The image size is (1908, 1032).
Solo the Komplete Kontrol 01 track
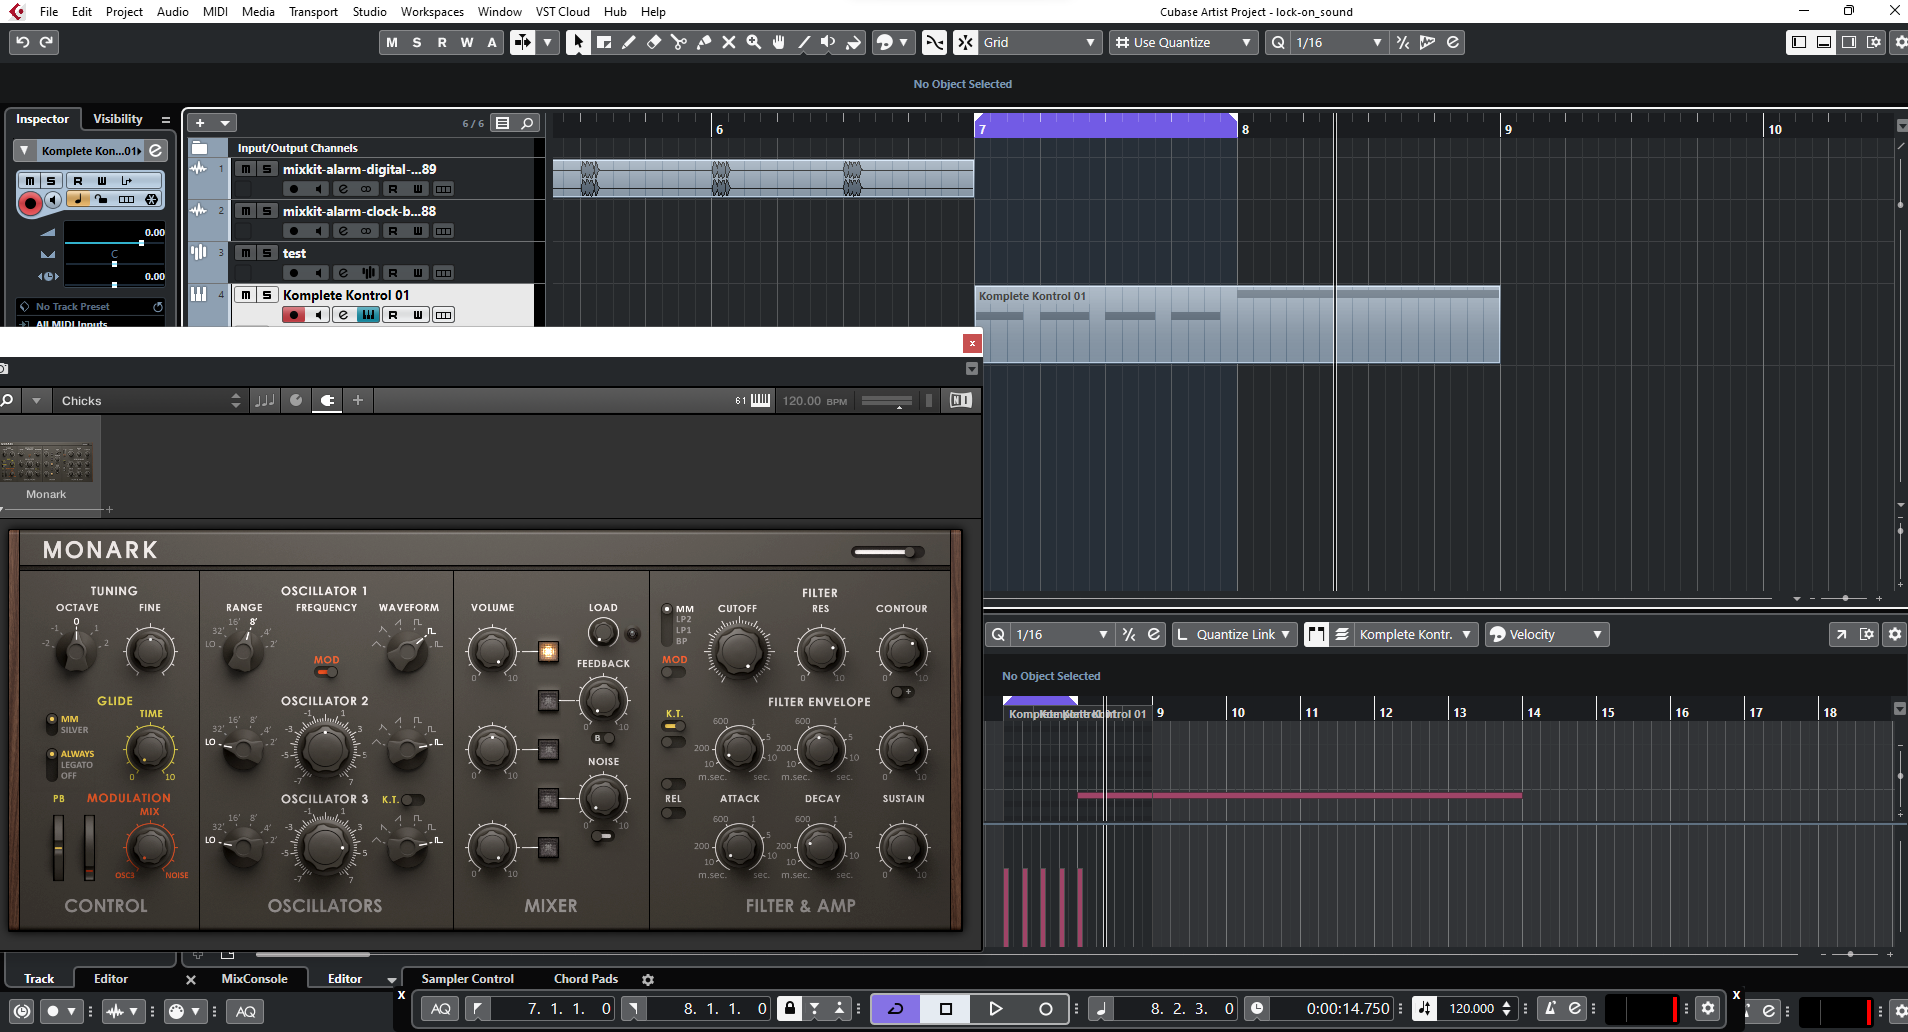pyautogui.click(x=267, y=295)
